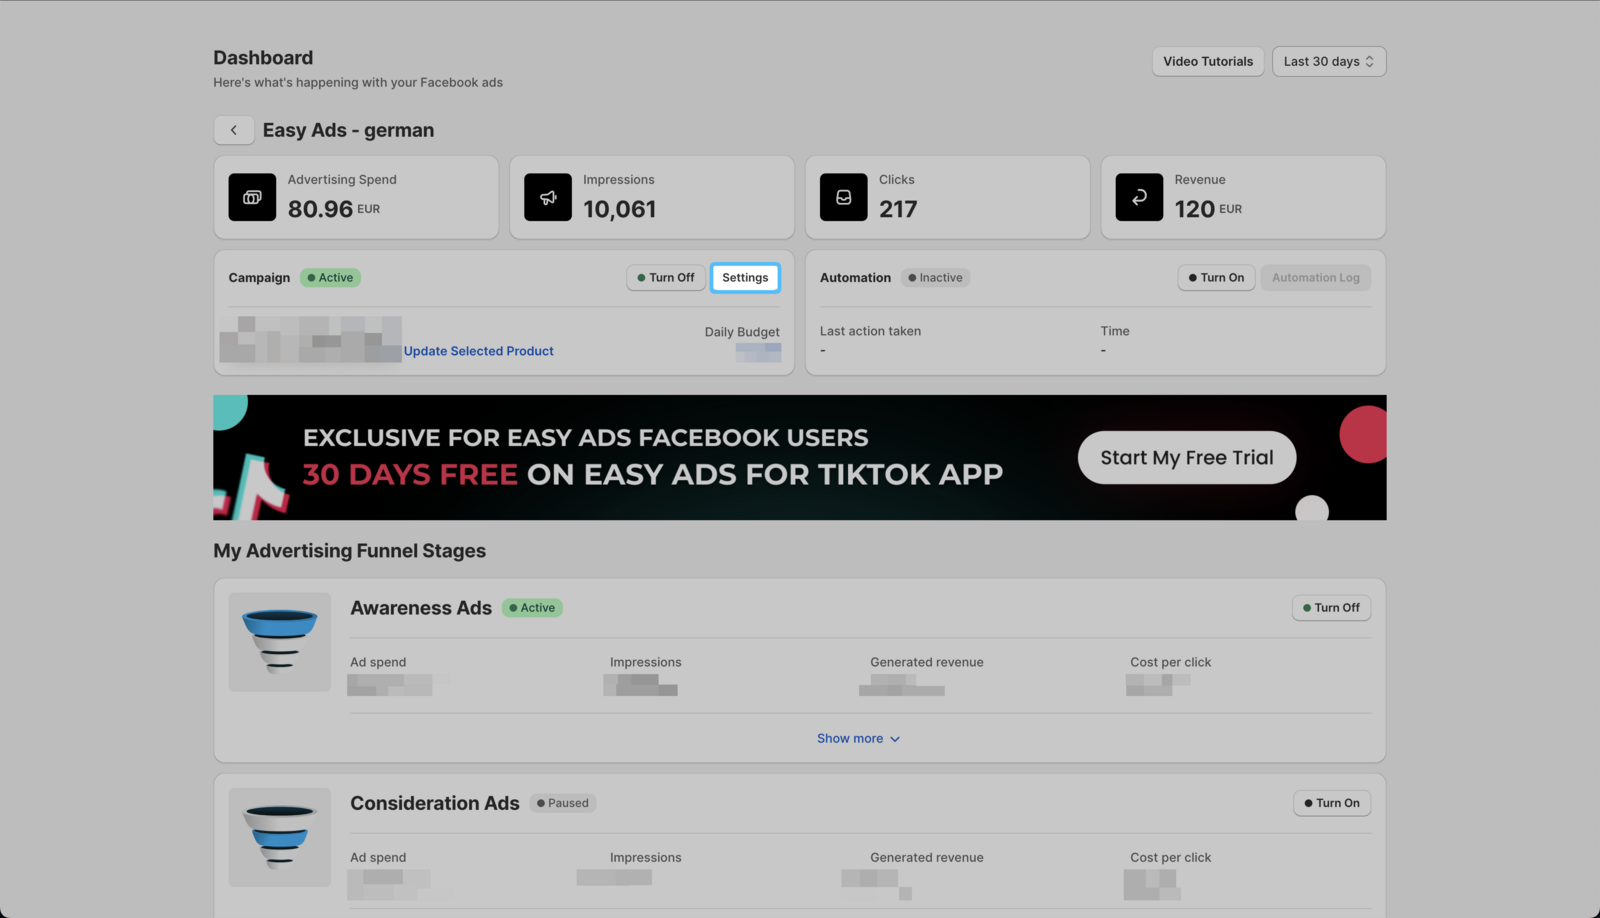Select the Awareness Ads funnel icon
1600x918 pixels.
tap(279, 641)
